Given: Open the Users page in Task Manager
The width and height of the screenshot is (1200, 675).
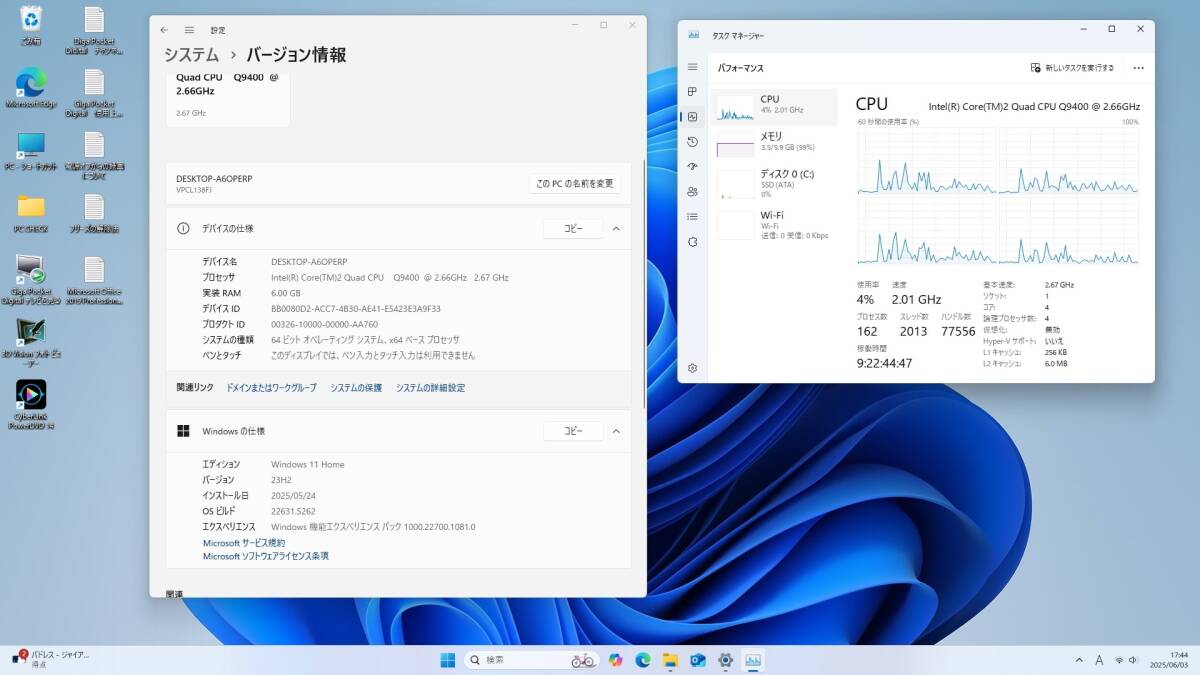Looking at the screenshot, I should [692, 192].
